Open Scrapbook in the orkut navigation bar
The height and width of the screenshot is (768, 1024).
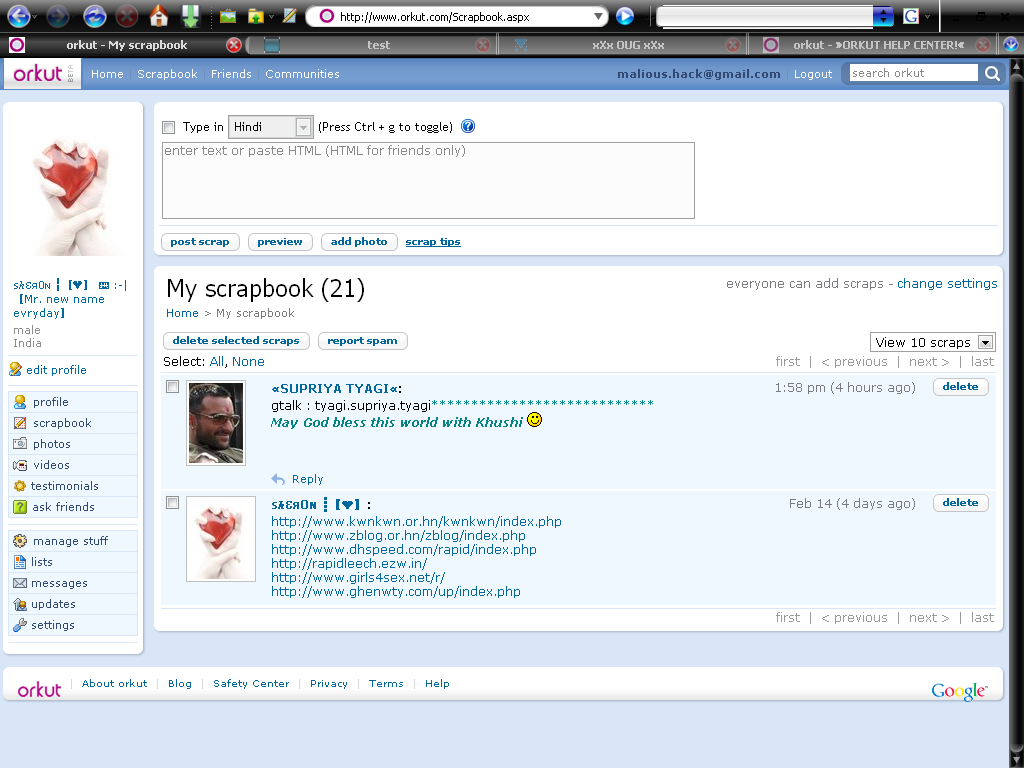[167, 74]
